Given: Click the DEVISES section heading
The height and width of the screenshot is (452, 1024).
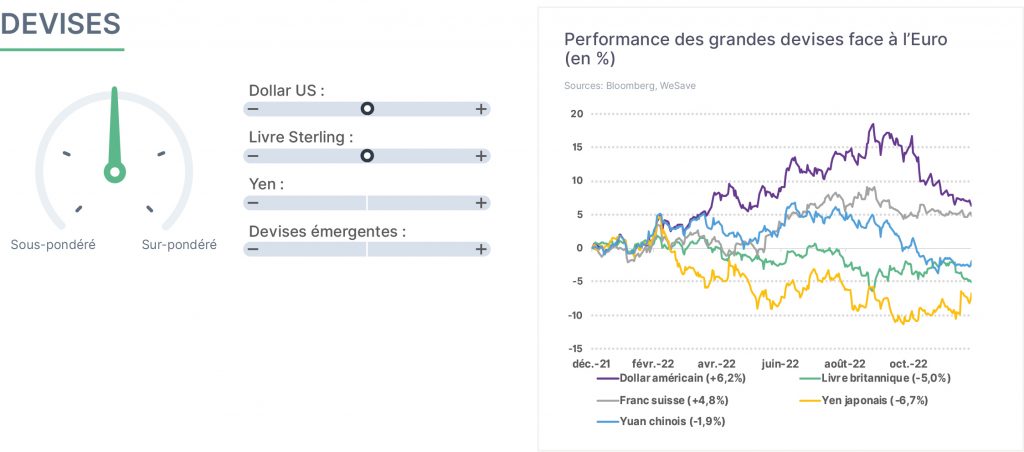Looking at the screenshot, I should pos(61,24).
